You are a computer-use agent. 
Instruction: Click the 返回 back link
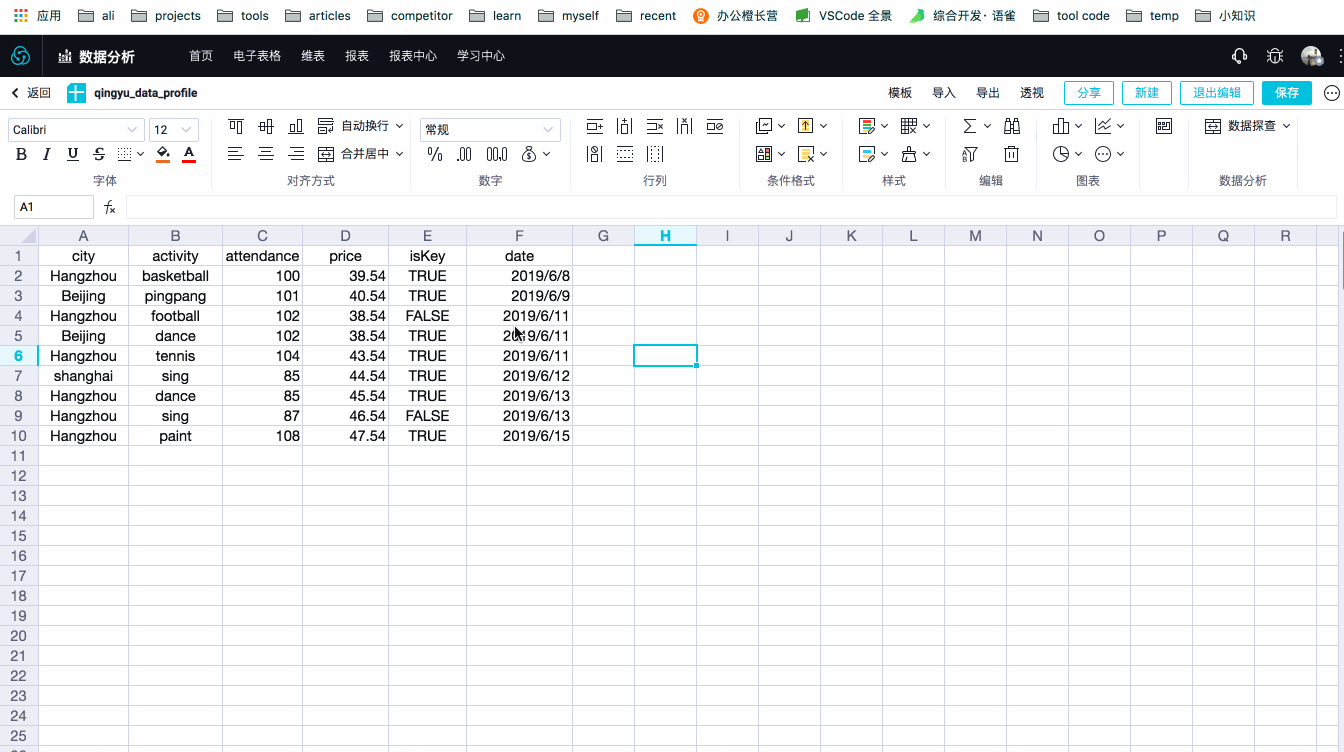pos(31,93)
